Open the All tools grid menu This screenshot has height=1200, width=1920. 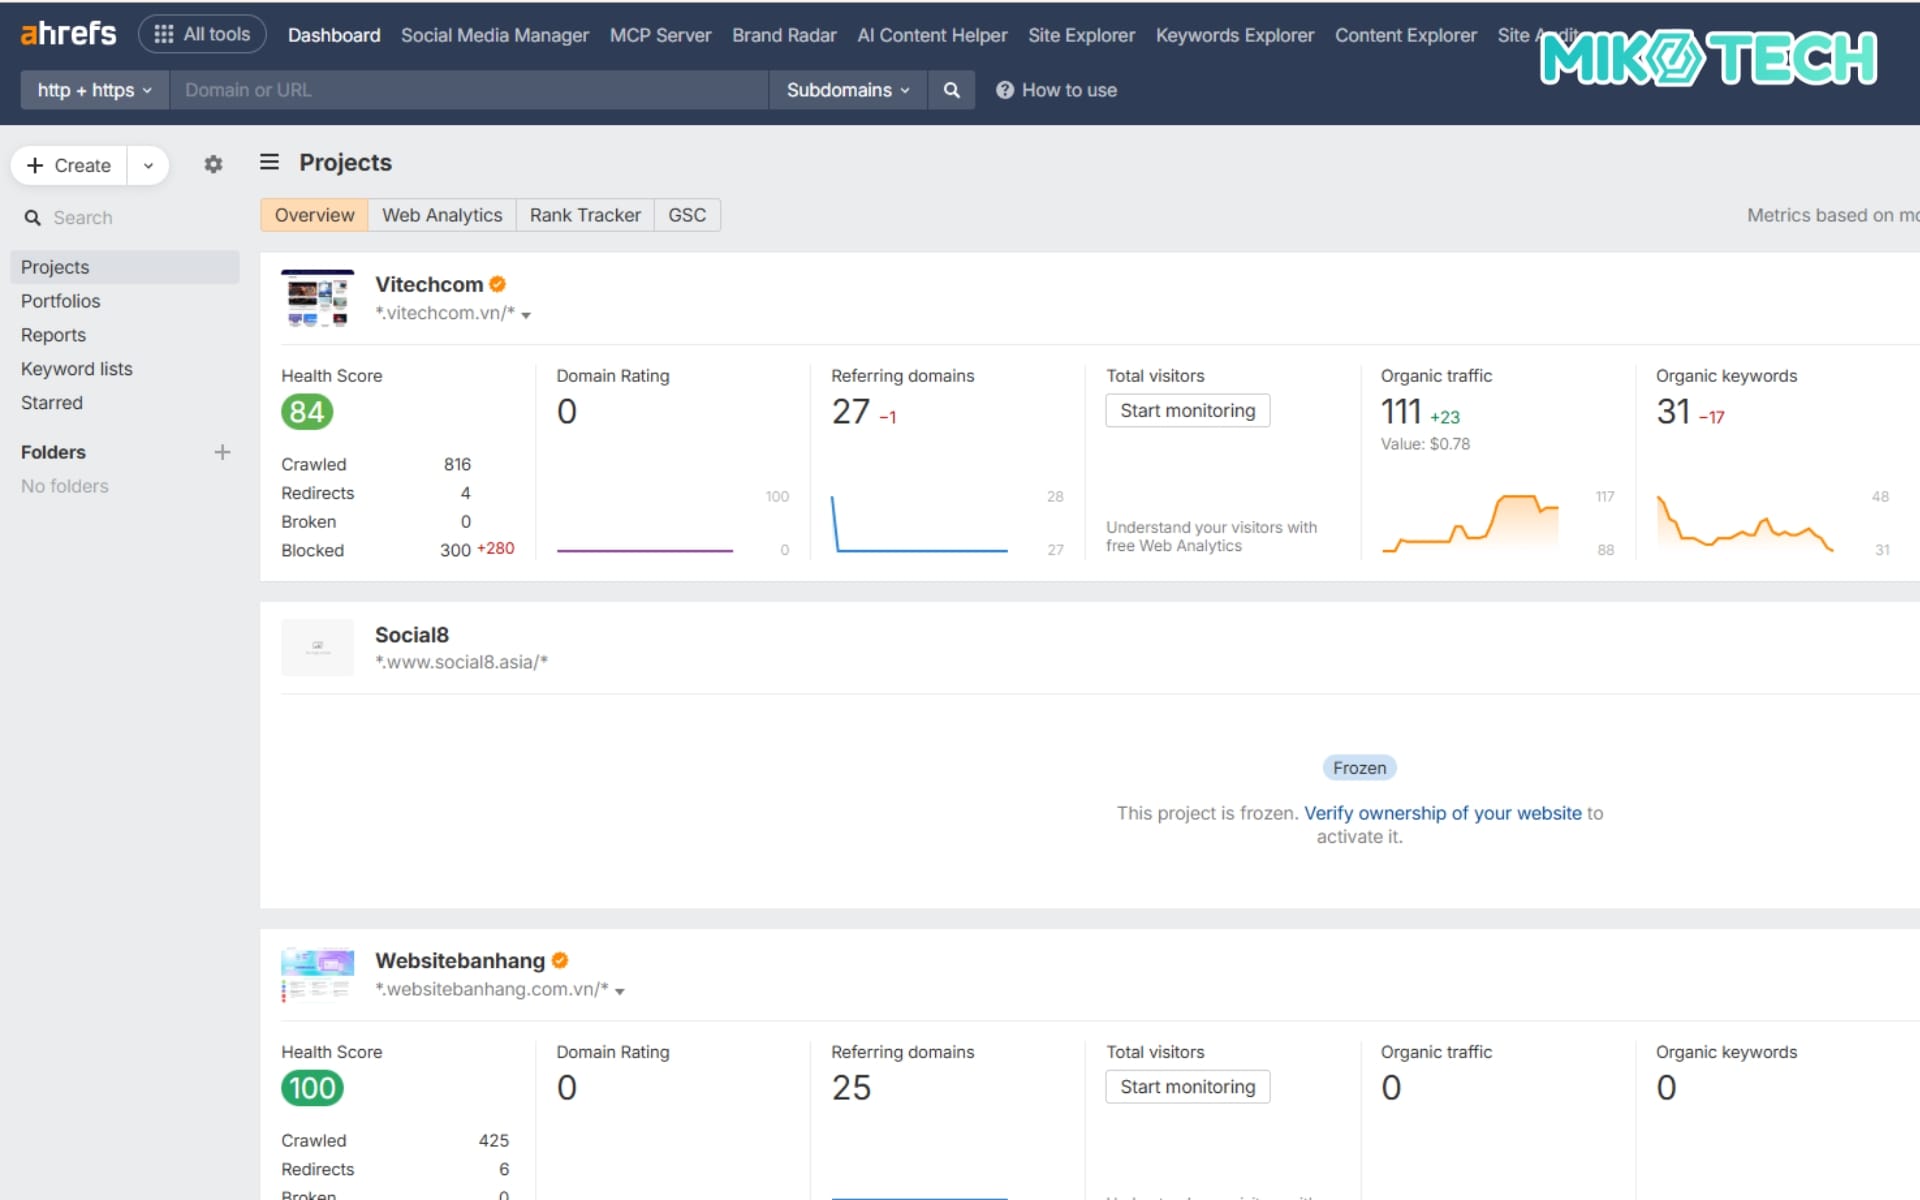pyautogui.click(x=202, y=34)
